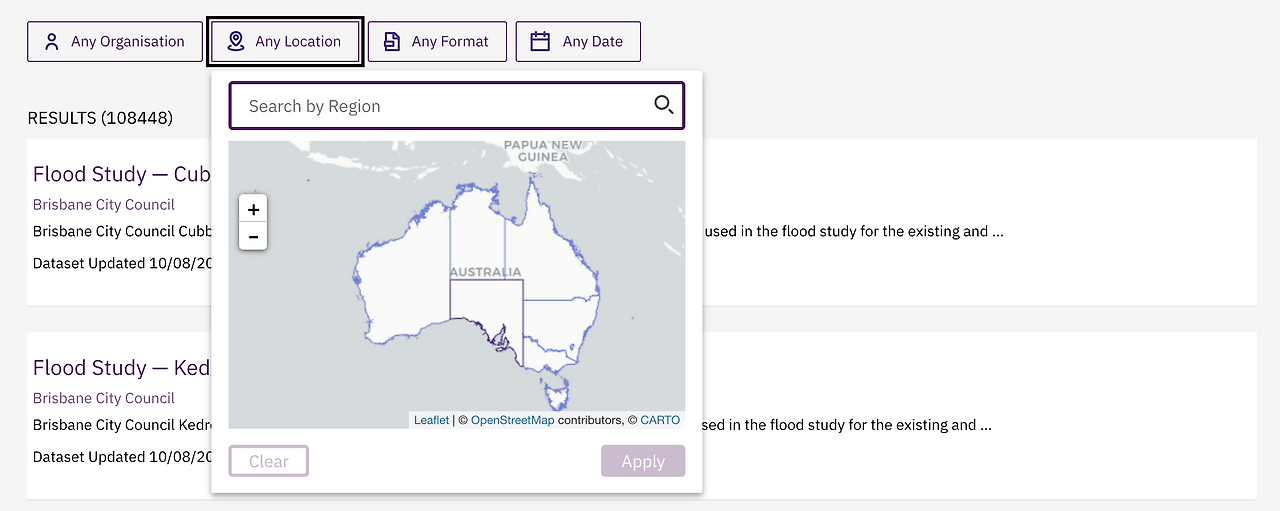Click the person icon on Any Organisation
This screenshot has width=1280, height=511.
click(53, 42)
